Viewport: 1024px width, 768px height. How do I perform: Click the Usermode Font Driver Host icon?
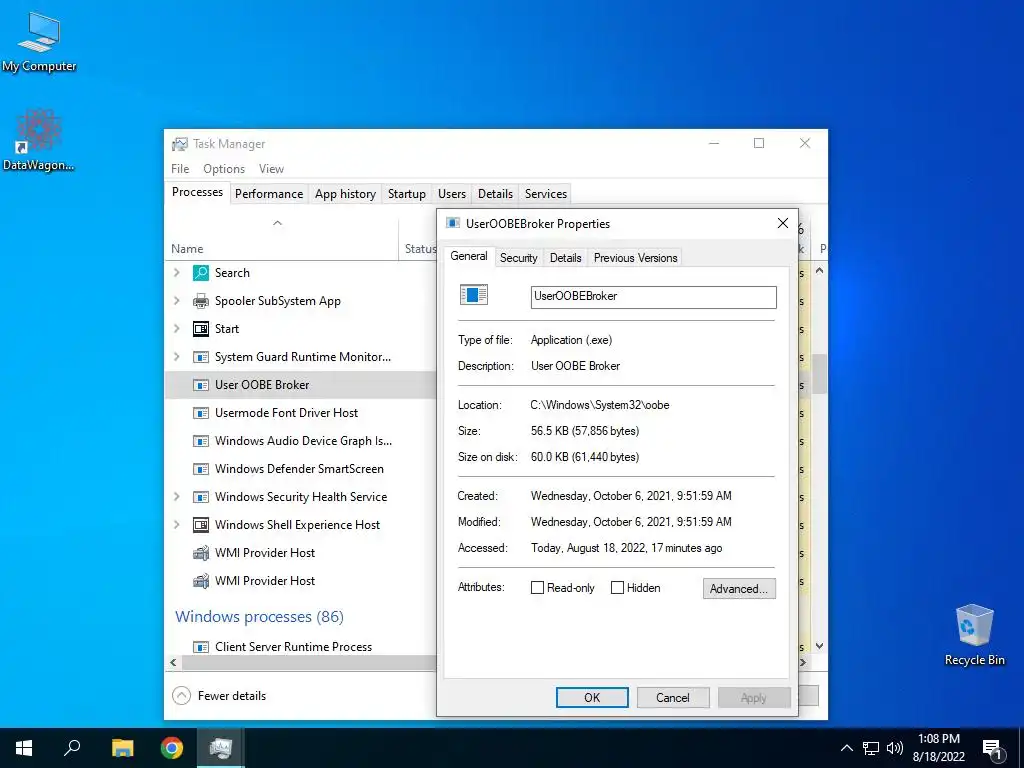pos(201,413)
